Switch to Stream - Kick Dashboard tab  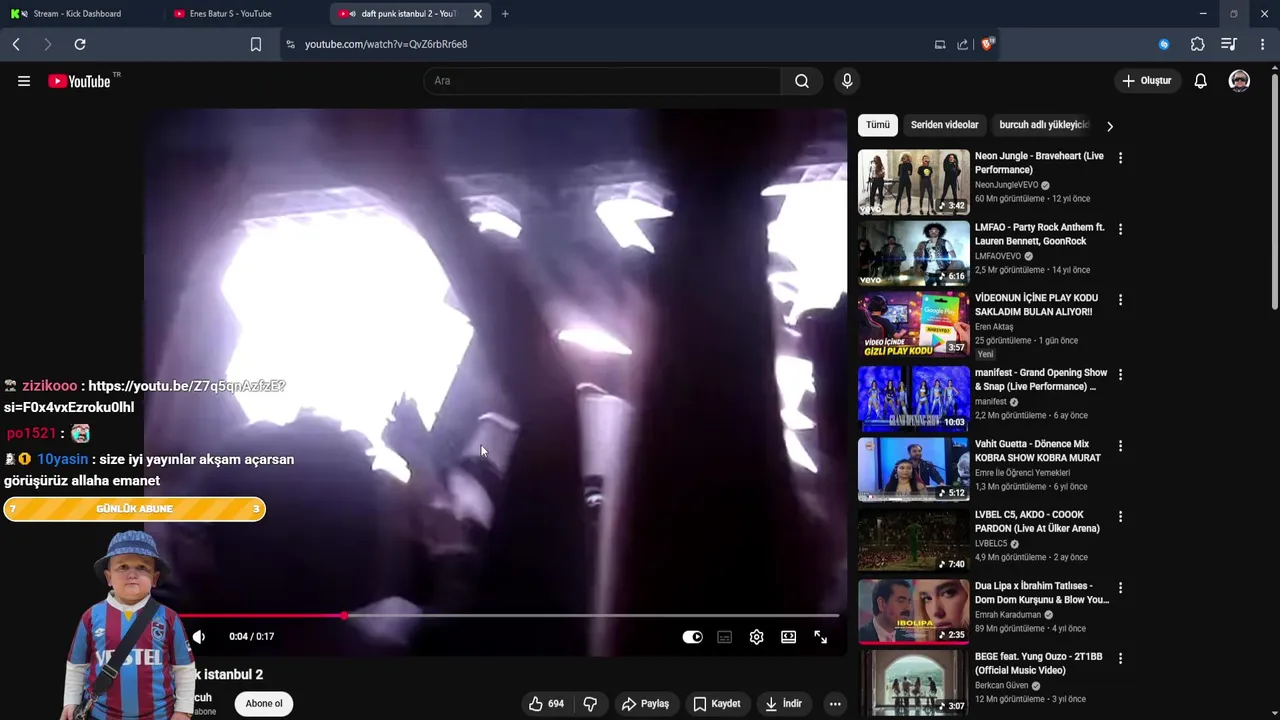tap(80, 14)
